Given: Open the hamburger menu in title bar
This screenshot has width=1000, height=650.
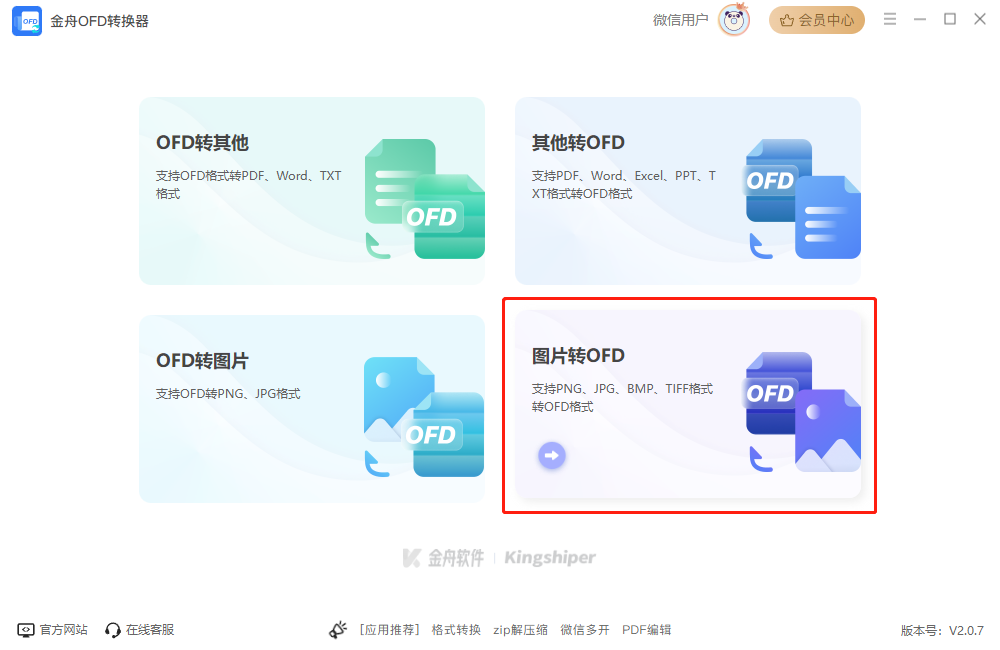Looking at the screenshot, I should [x=890, y=19].
